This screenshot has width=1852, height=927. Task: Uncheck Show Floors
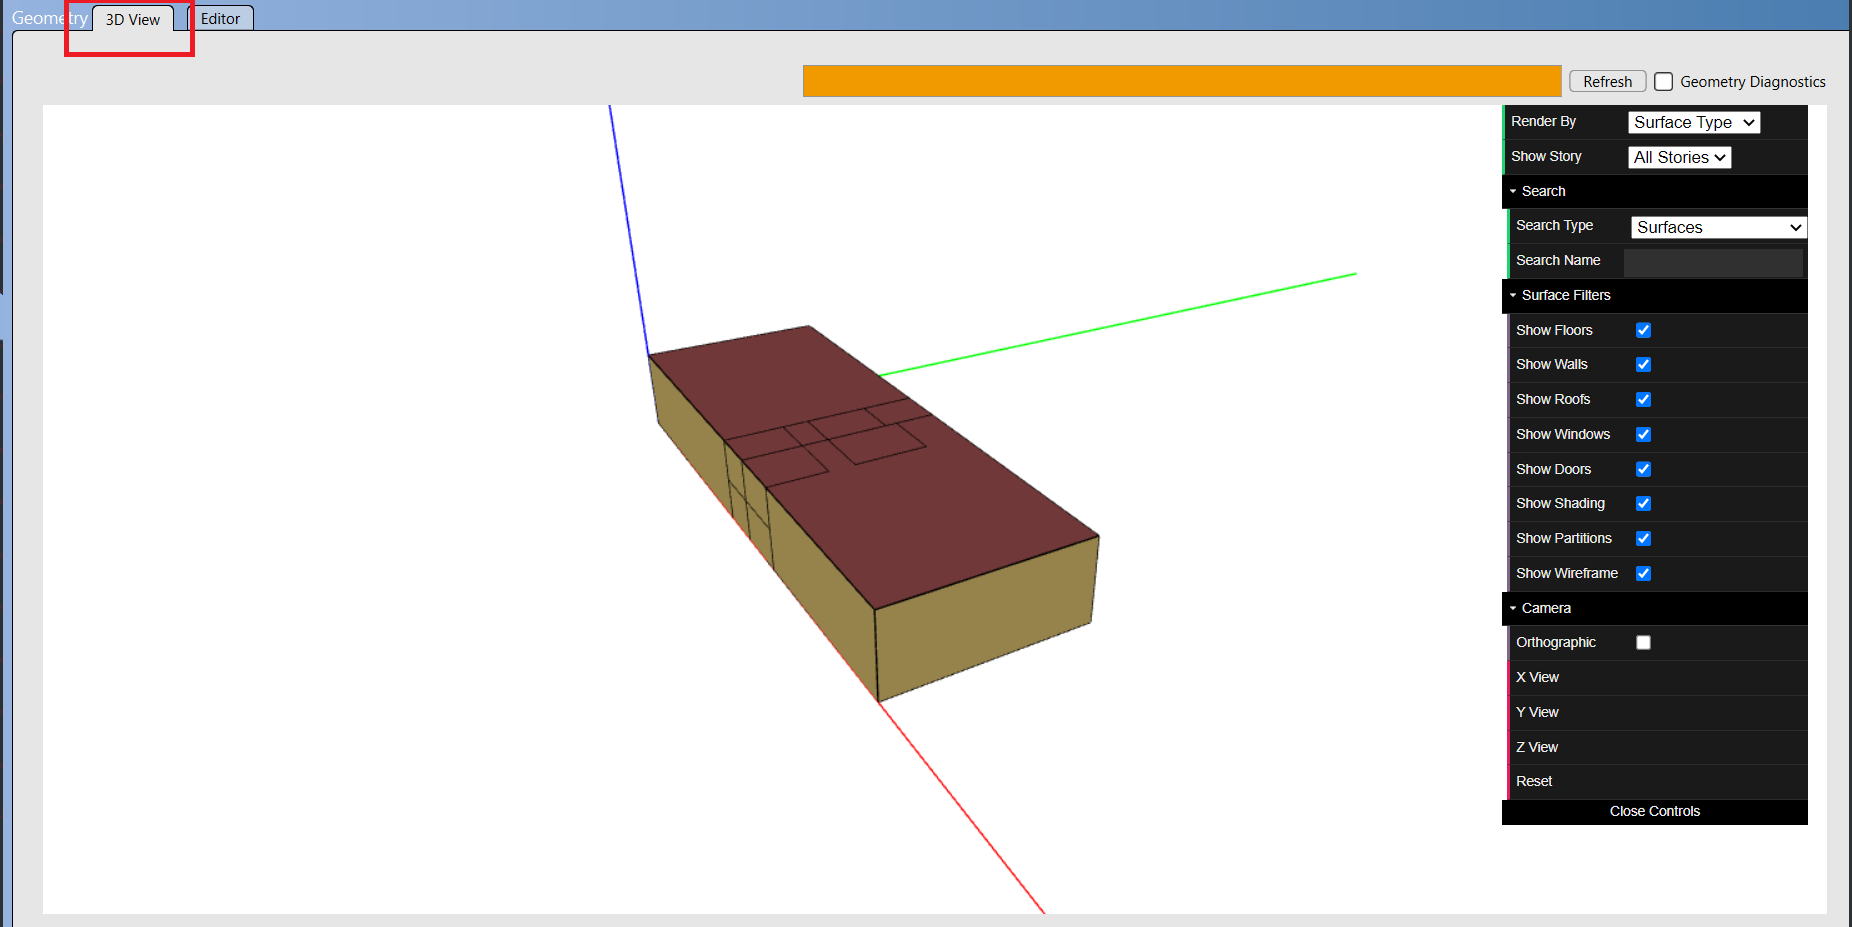(x=1643, y=330)
